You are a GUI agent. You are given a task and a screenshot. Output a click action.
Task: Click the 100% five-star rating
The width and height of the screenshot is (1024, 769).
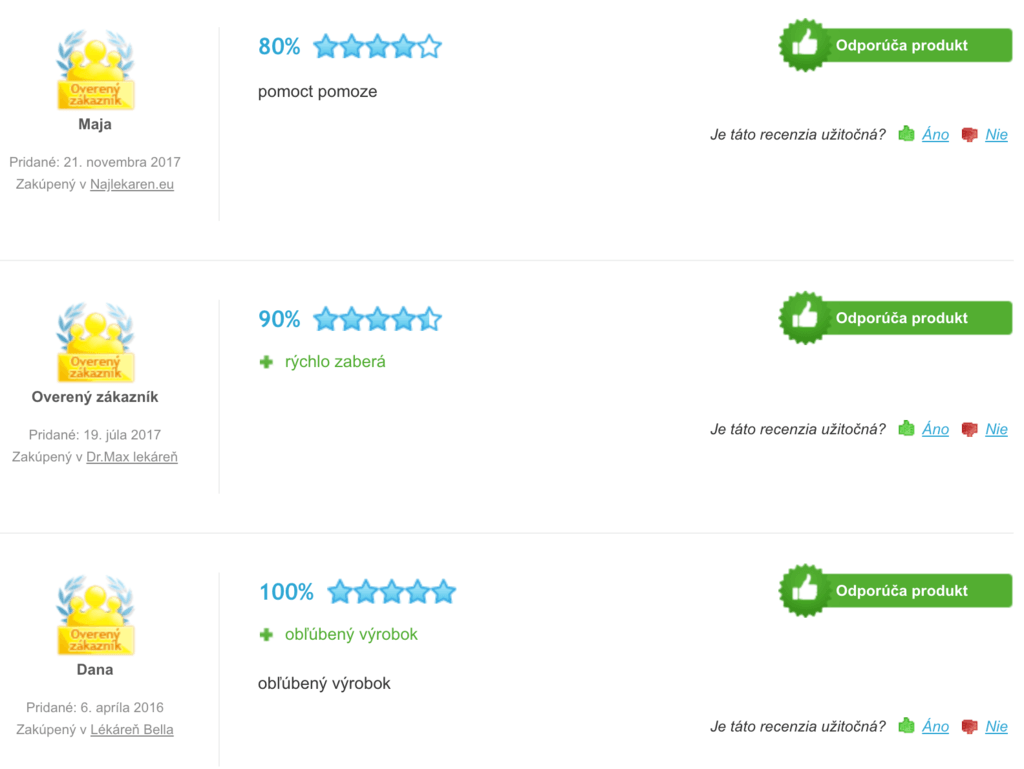tap(391, 591)
